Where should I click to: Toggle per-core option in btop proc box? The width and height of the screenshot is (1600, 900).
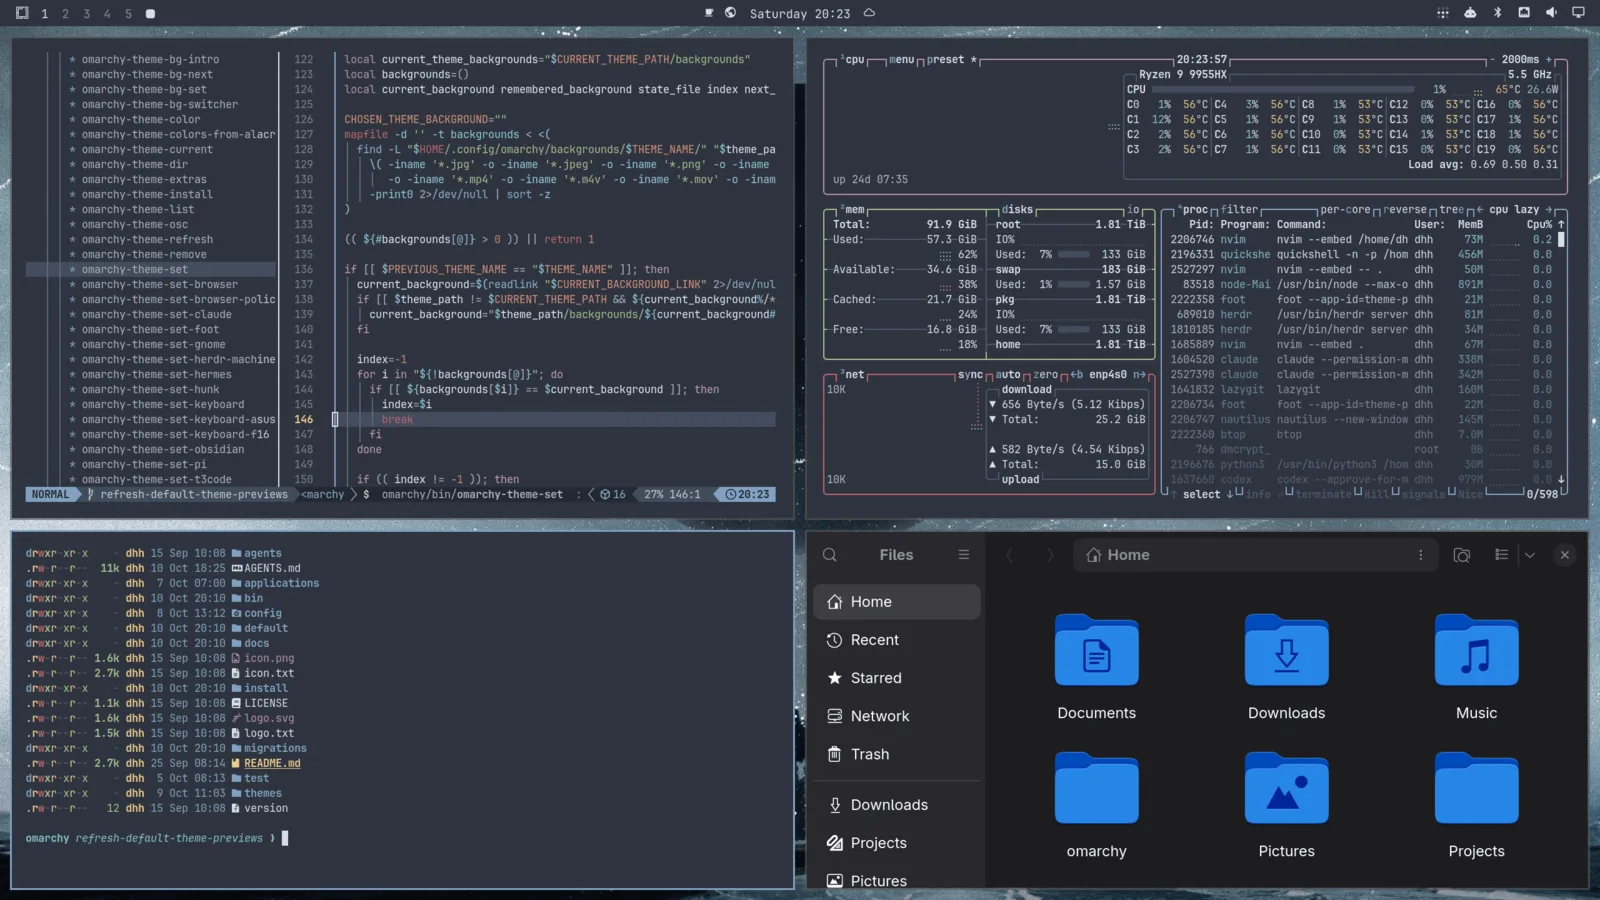point(1345,210)
